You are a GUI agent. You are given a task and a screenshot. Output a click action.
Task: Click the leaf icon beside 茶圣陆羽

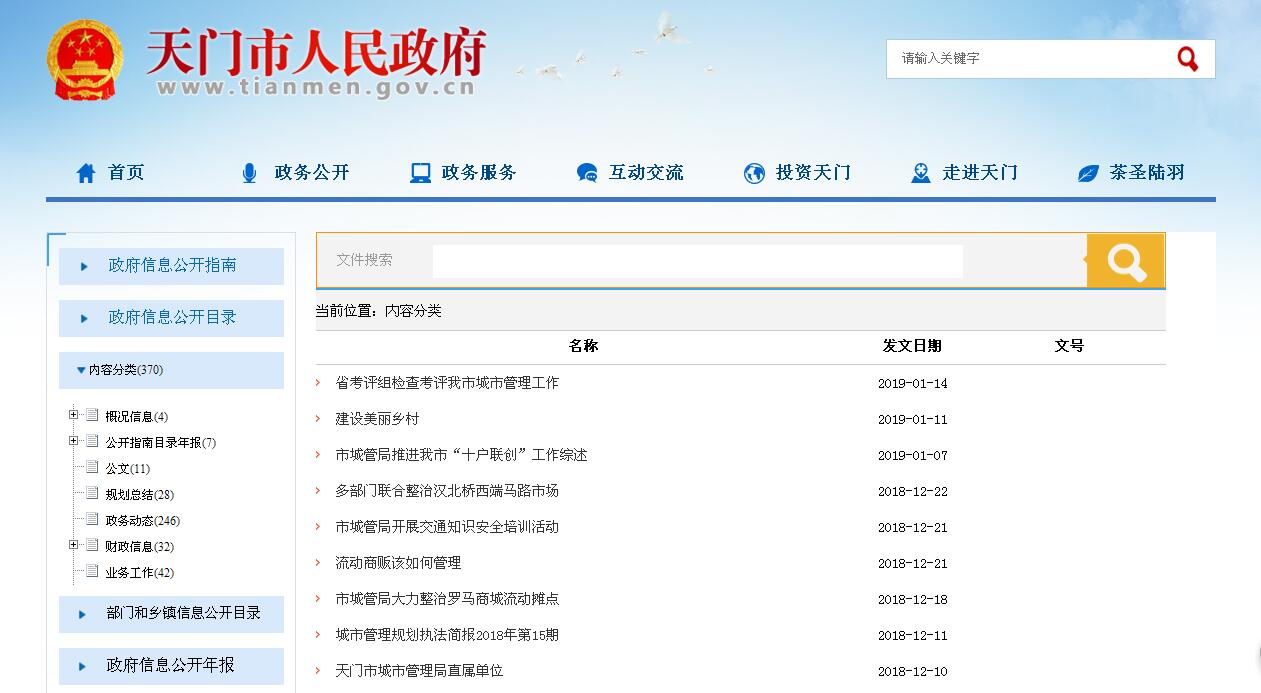tap(1088, 173)
